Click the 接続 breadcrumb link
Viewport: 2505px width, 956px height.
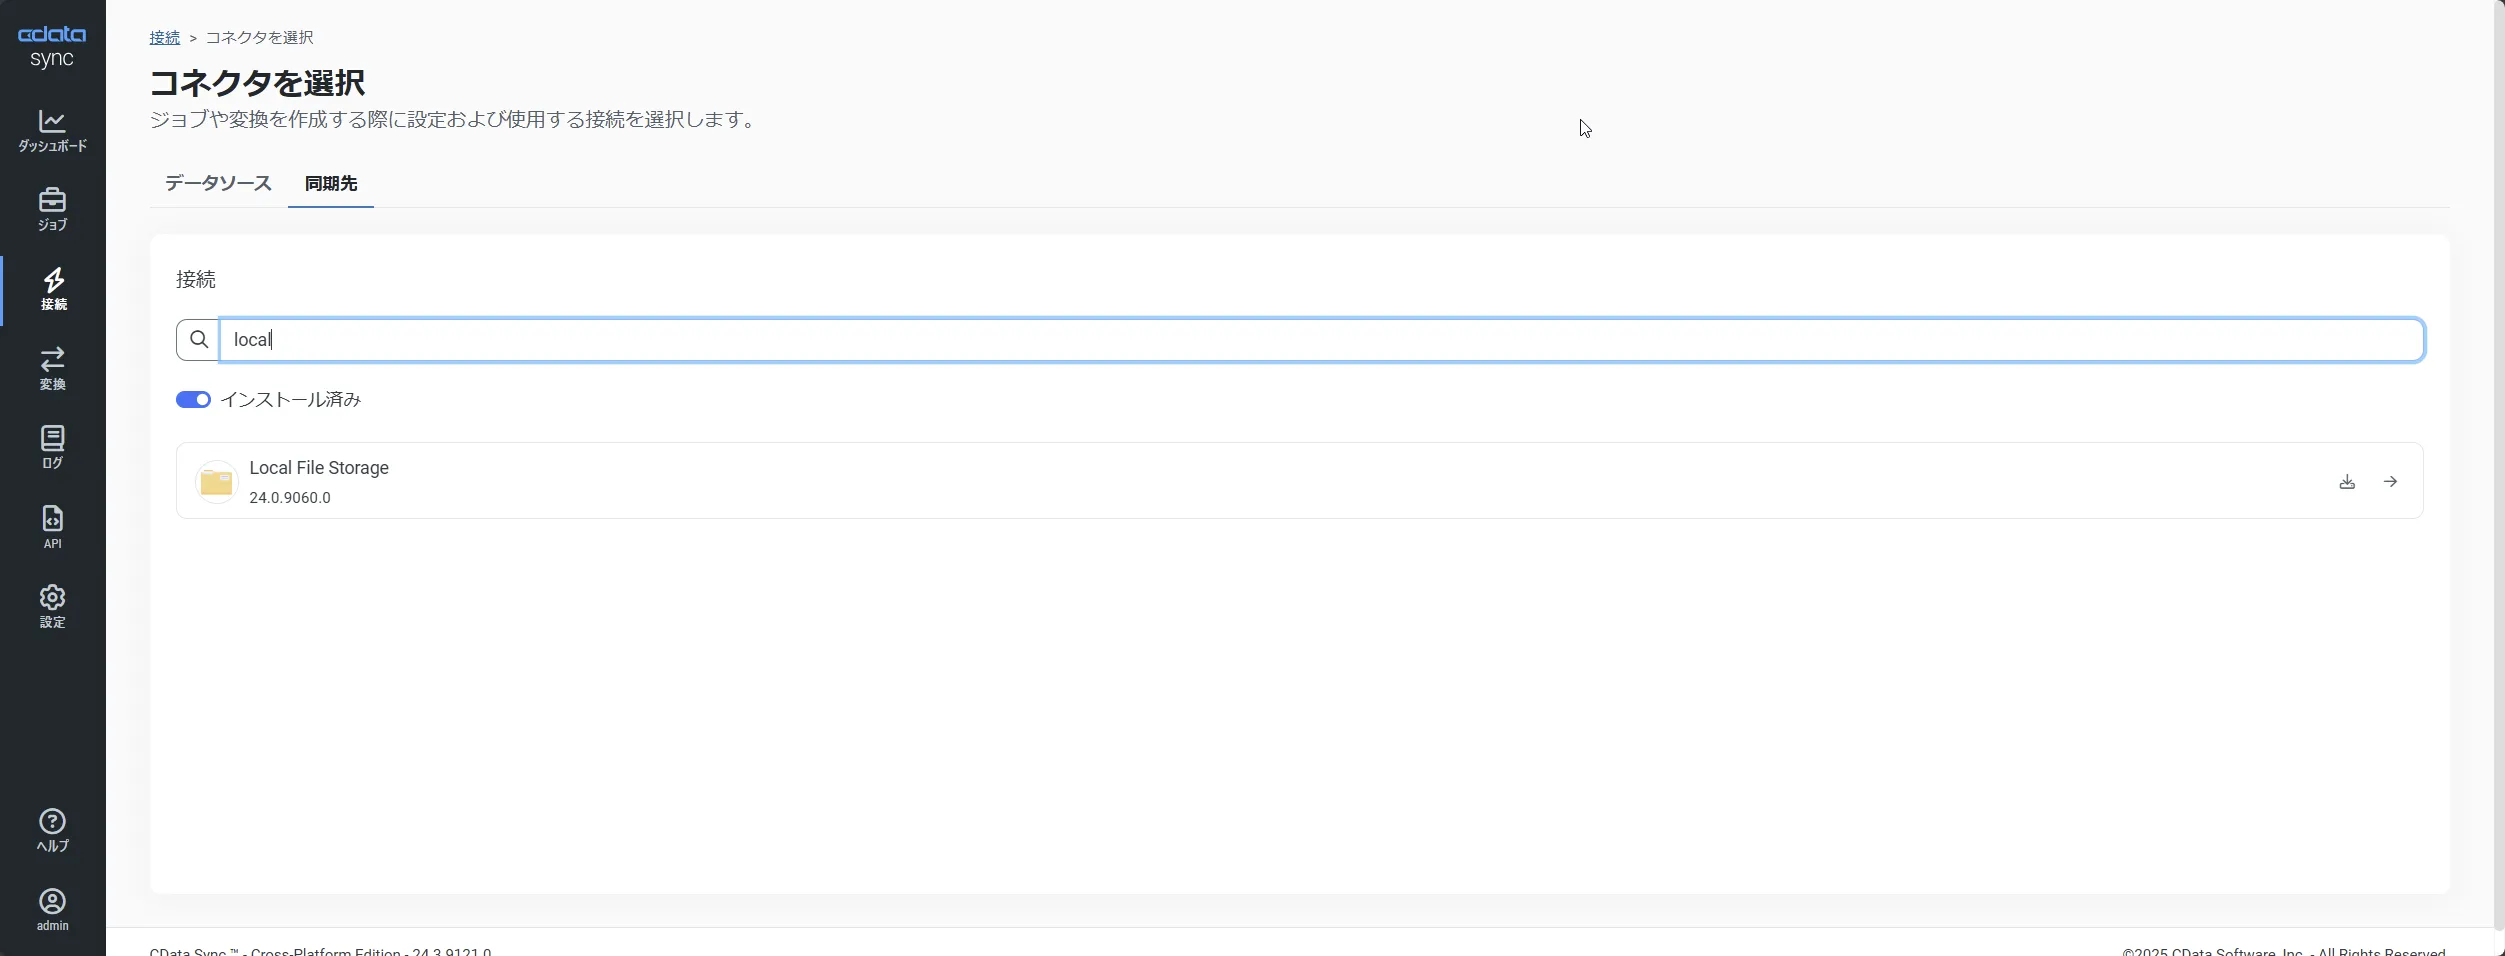click(165, 38)
